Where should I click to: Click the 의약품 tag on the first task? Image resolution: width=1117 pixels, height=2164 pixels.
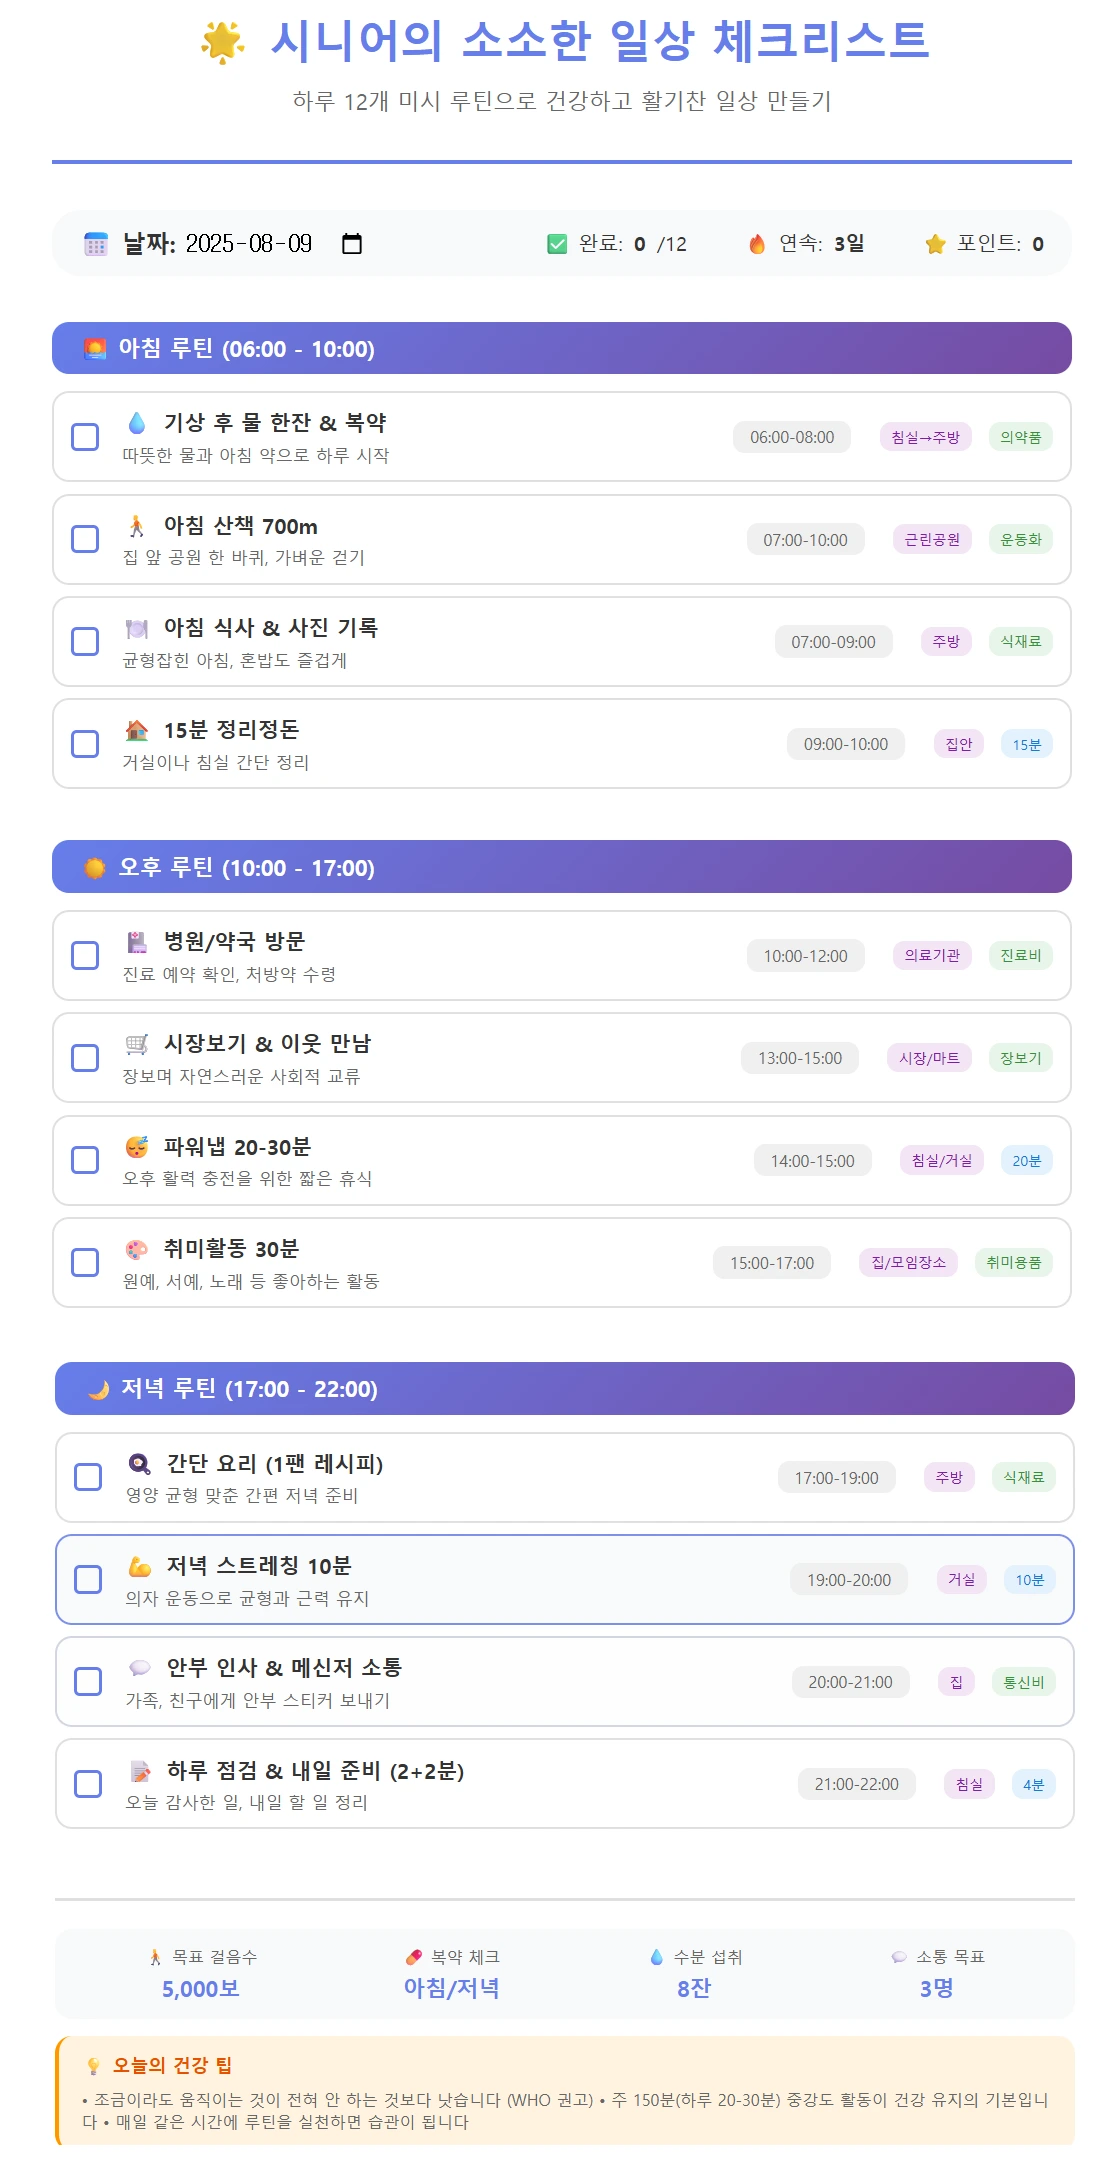pyautogui.click(x=1020, y=437)
